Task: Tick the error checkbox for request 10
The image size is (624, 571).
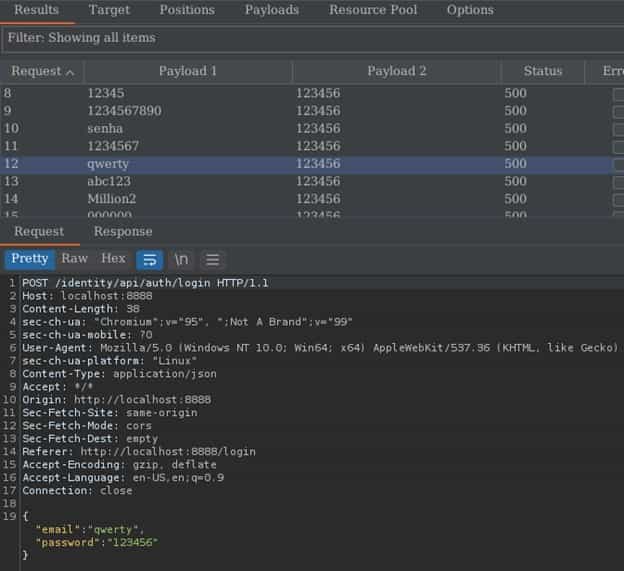Action: 618,129
